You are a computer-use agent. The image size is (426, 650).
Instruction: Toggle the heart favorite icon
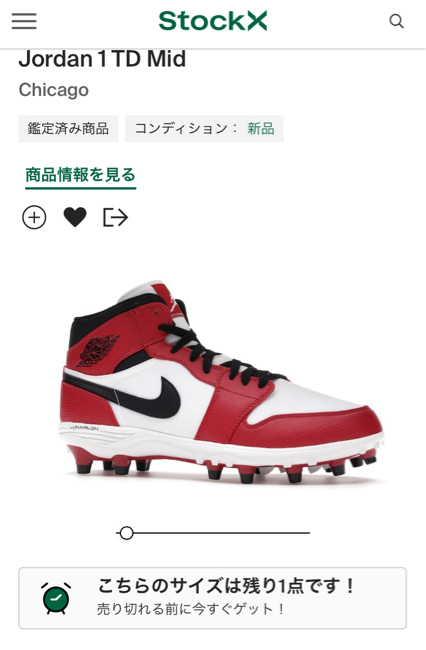75,217
